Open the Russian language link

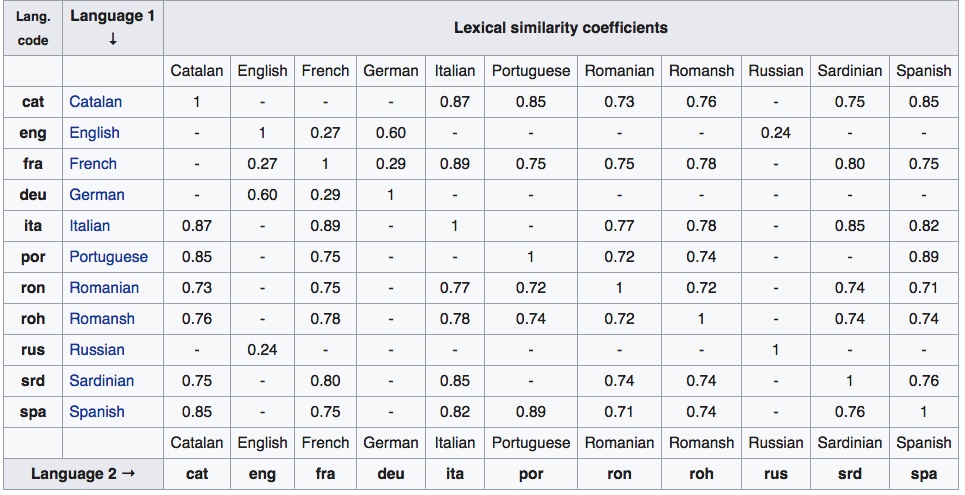point(97,349)
